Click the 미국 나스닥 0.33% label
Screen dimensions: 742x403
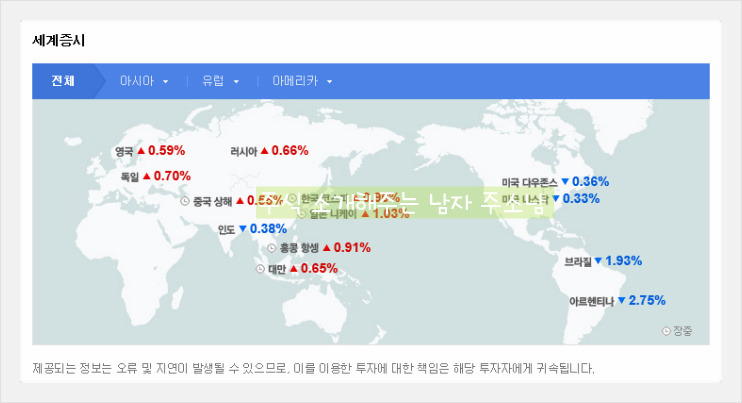pyautogui.click(x=551, y=199)
